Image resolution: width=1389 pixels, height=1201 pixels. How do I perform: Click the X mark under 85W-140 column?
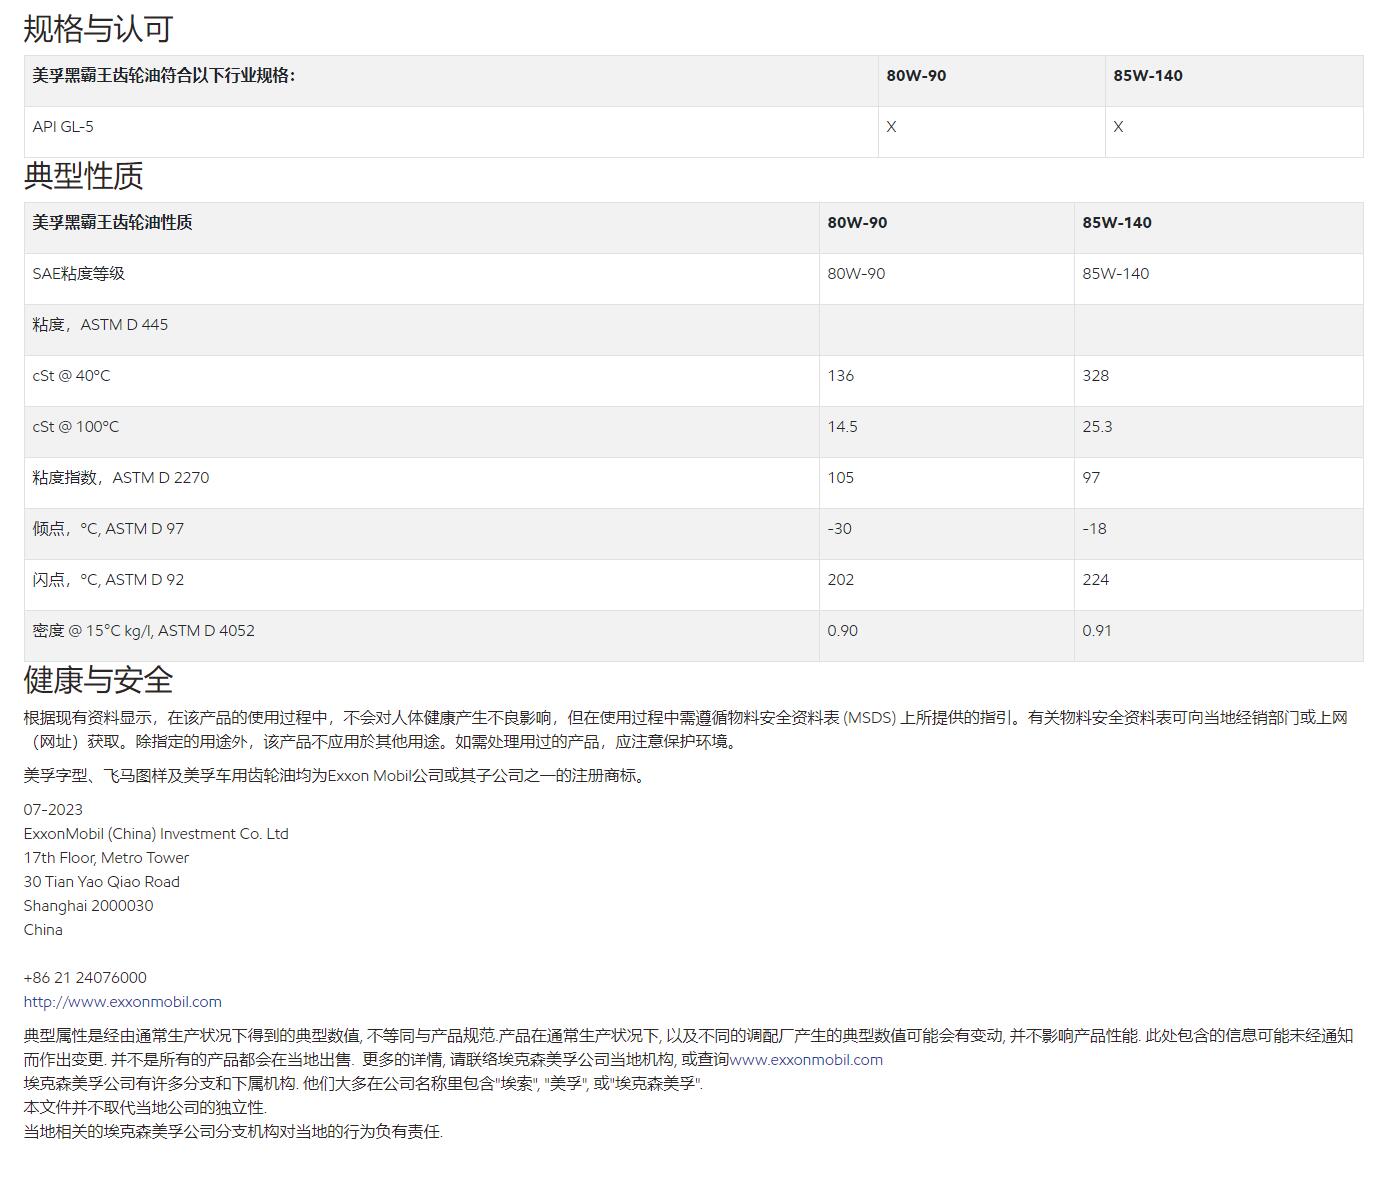pos(1118,127)
